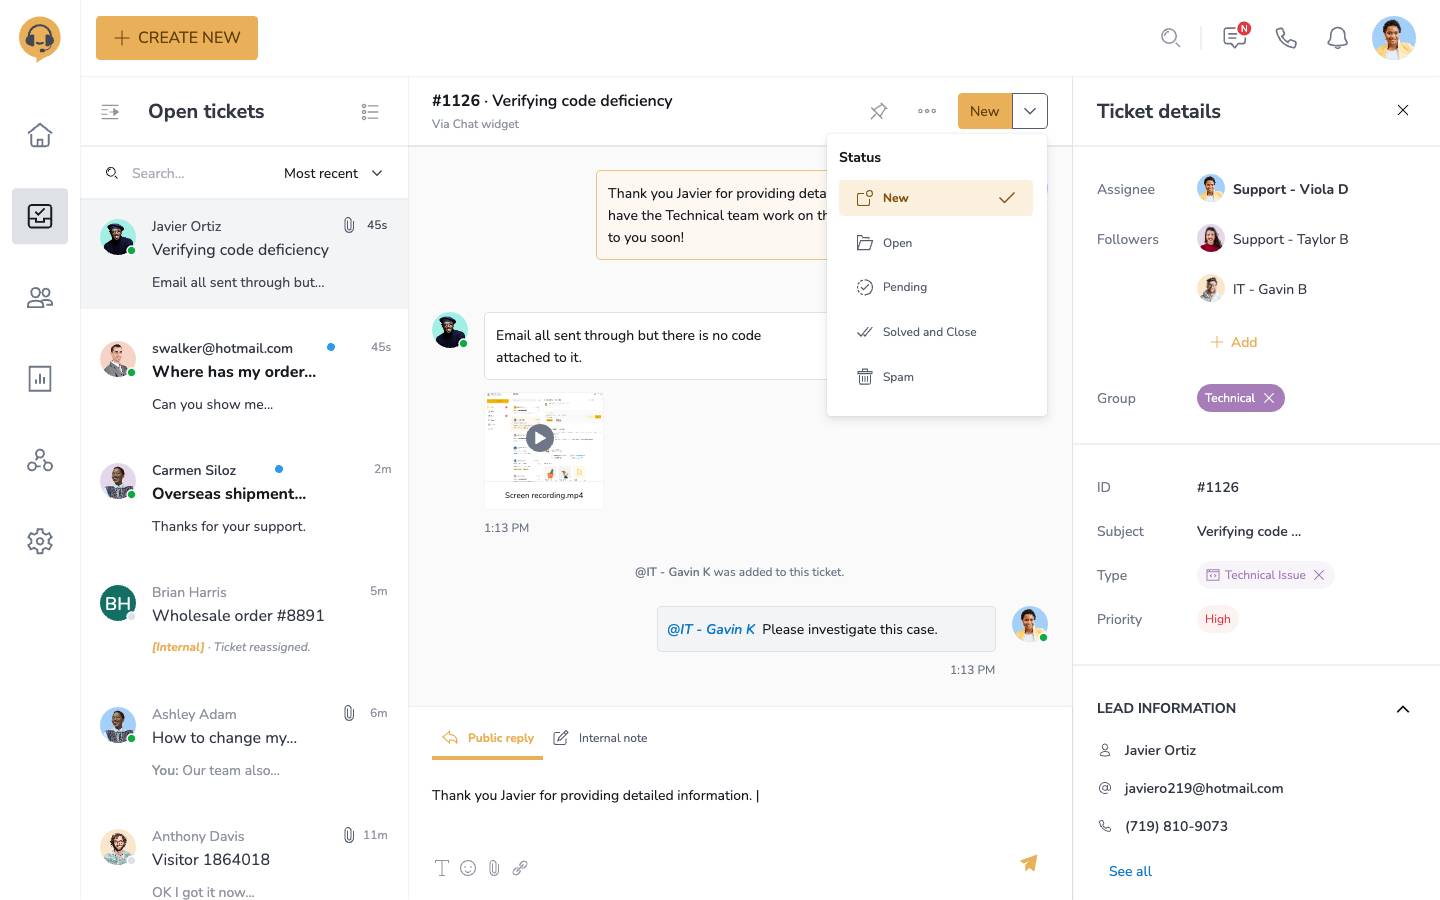Screen dimensions: 1440x900
Task: Pin the ticket with the pin icon
Action: pos(878,111)
